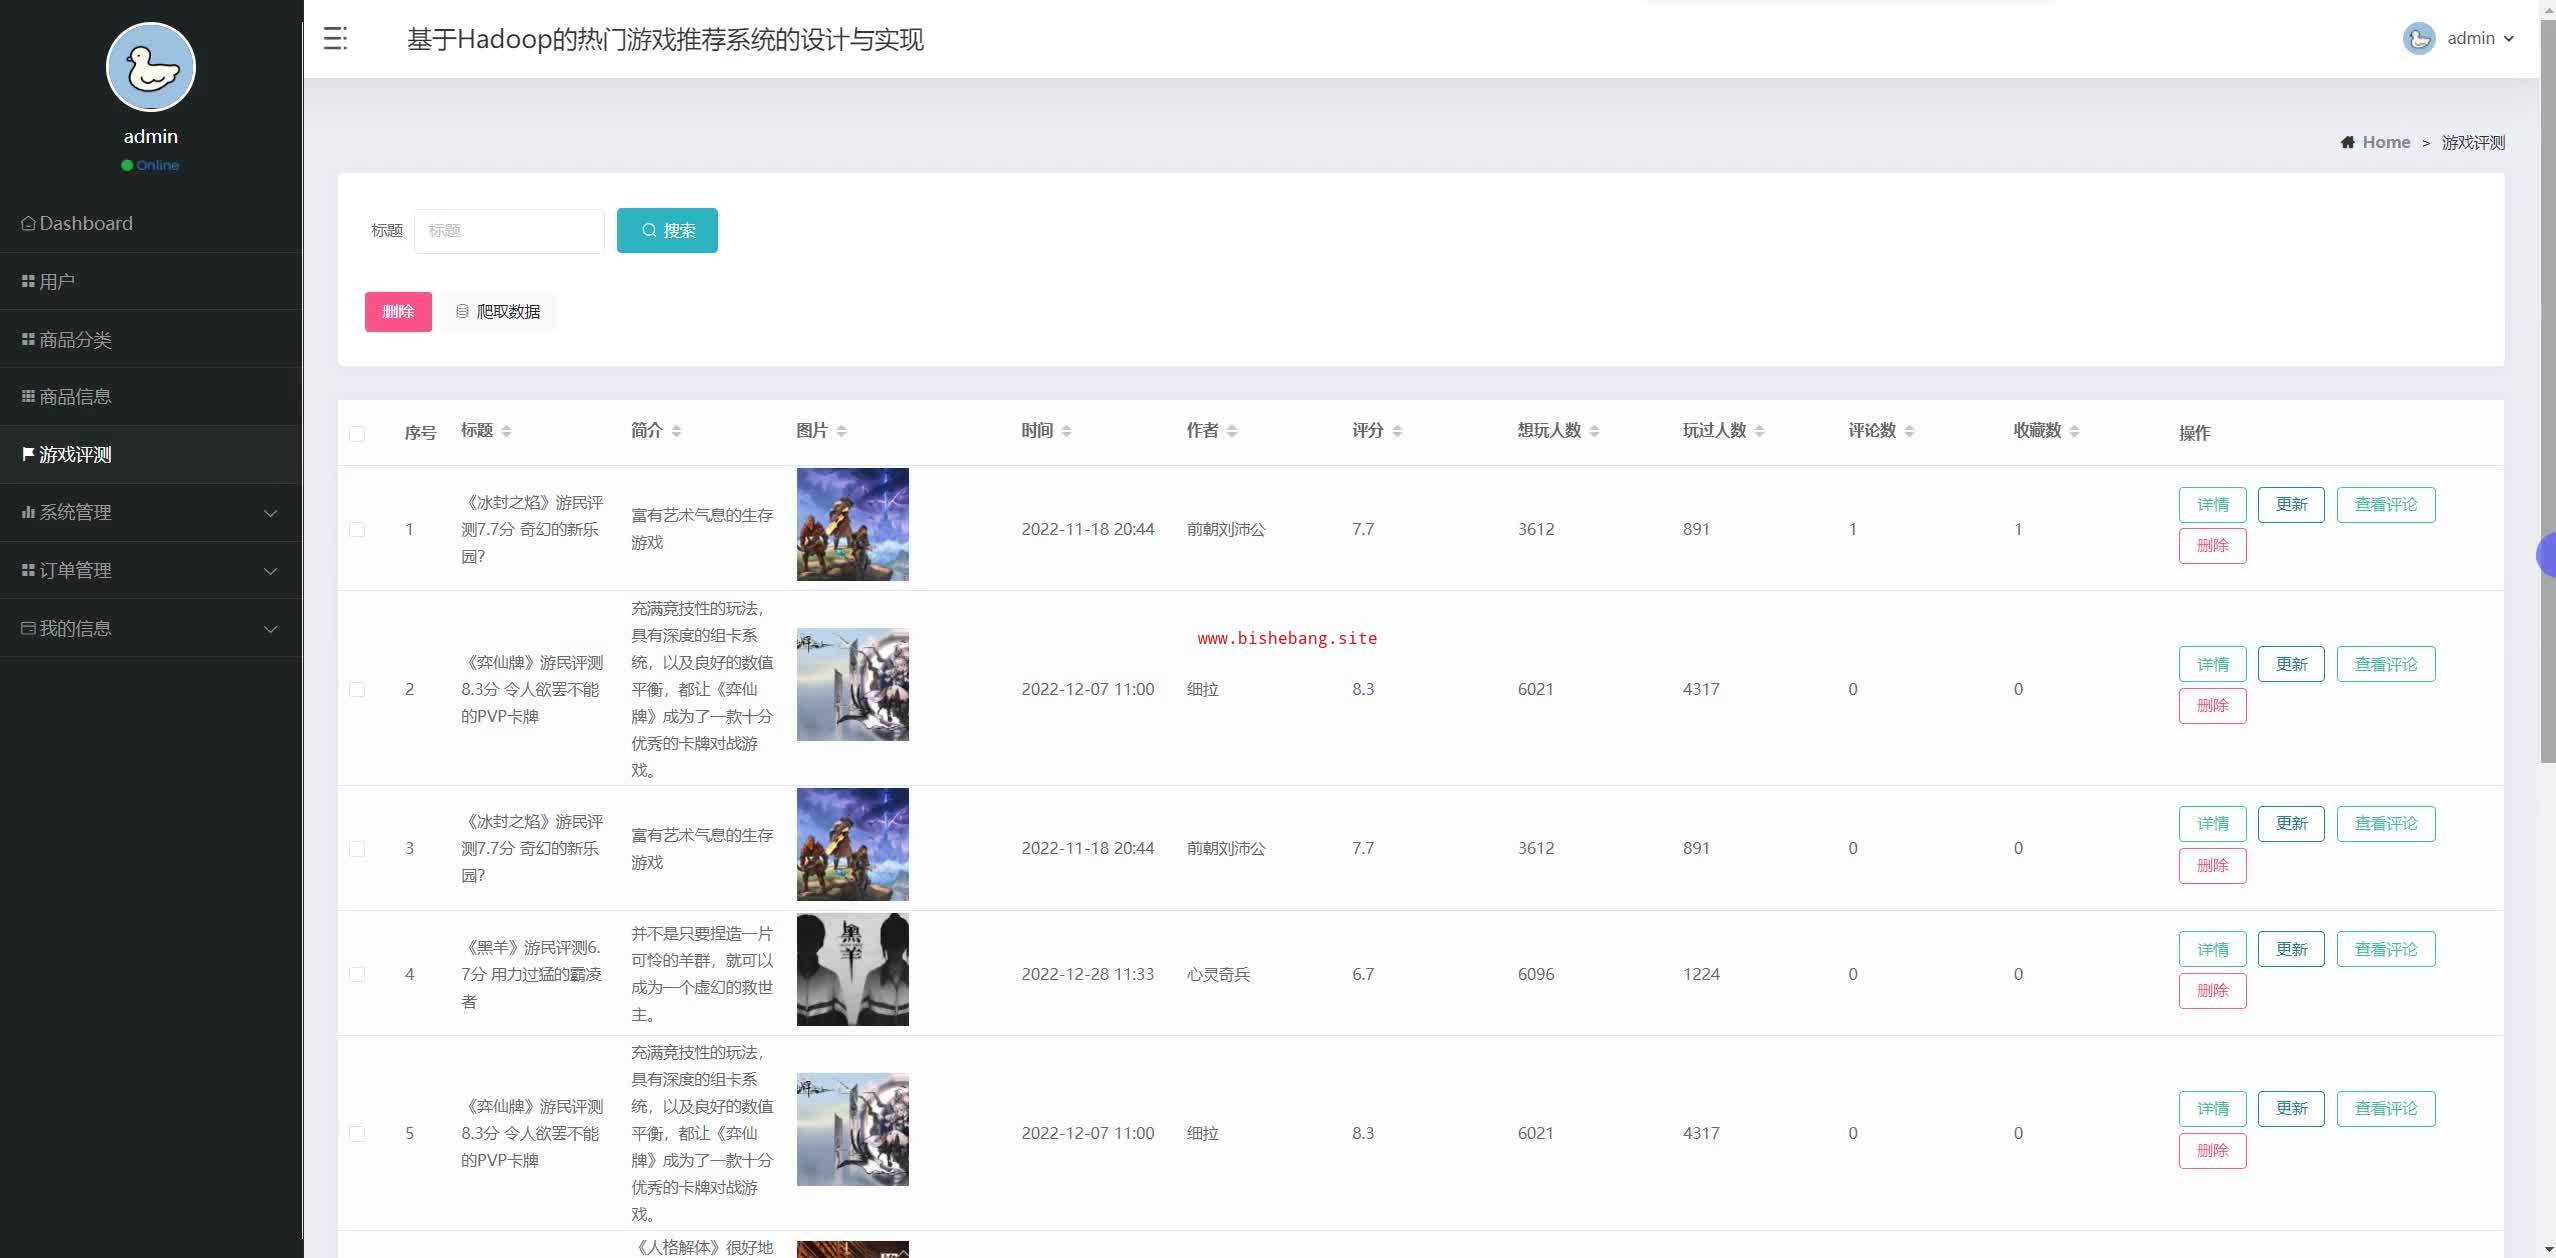
Task: Sort table by 标题 column arrows
Action: (x=506, y=431)
